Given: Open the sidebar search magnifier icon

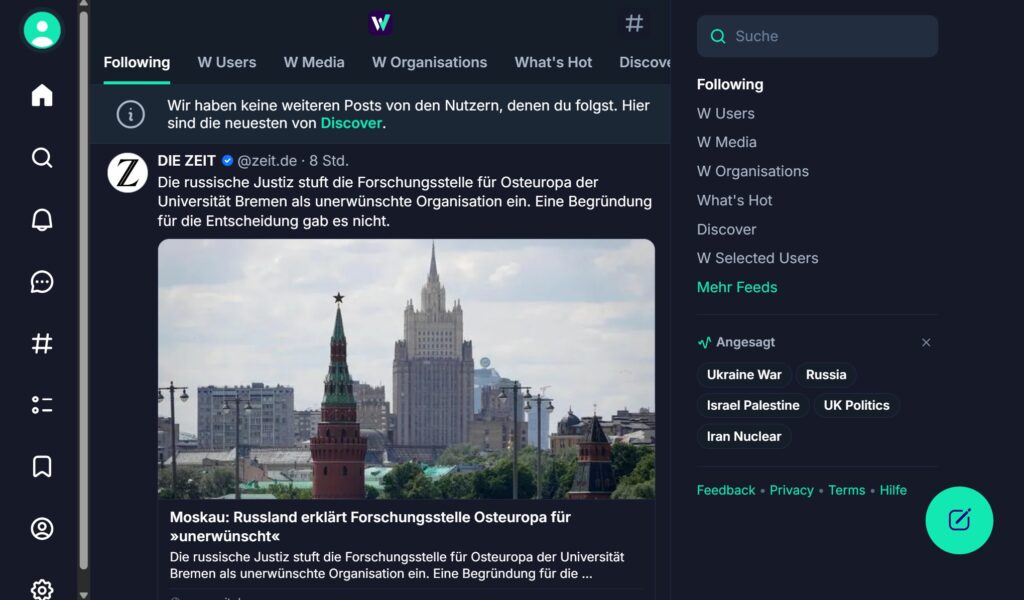Looking at the screenshot, I should tap(42, 157).
